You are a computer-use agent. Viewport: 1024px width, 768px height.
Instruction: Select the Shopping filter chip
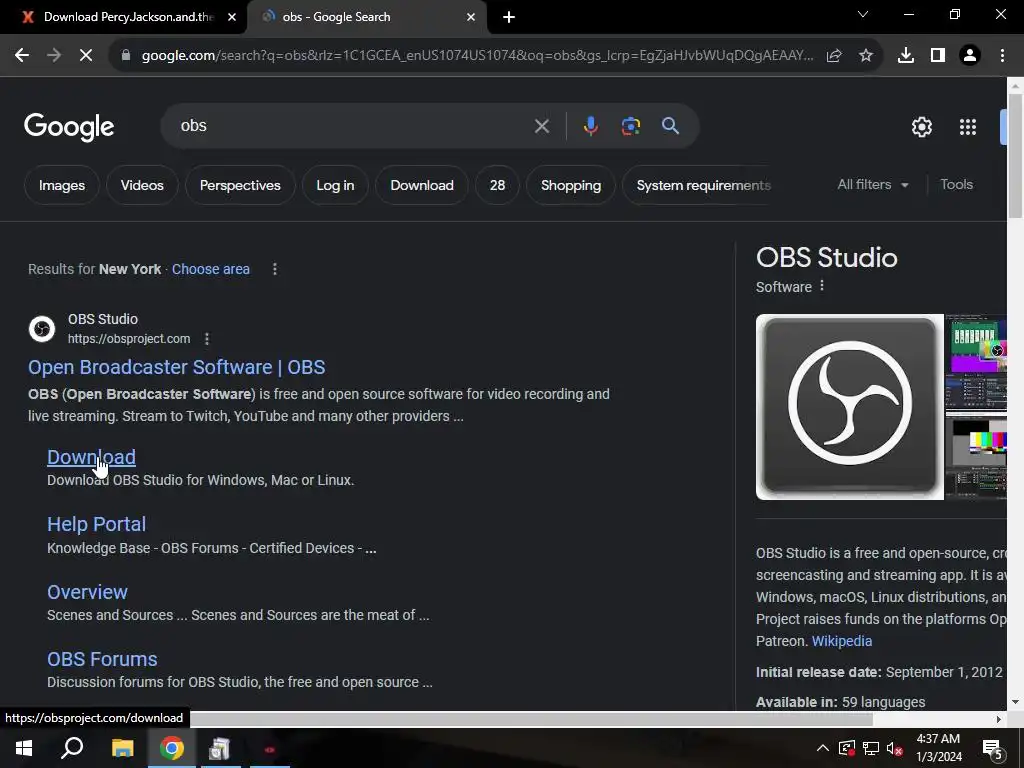pos(571,185)
